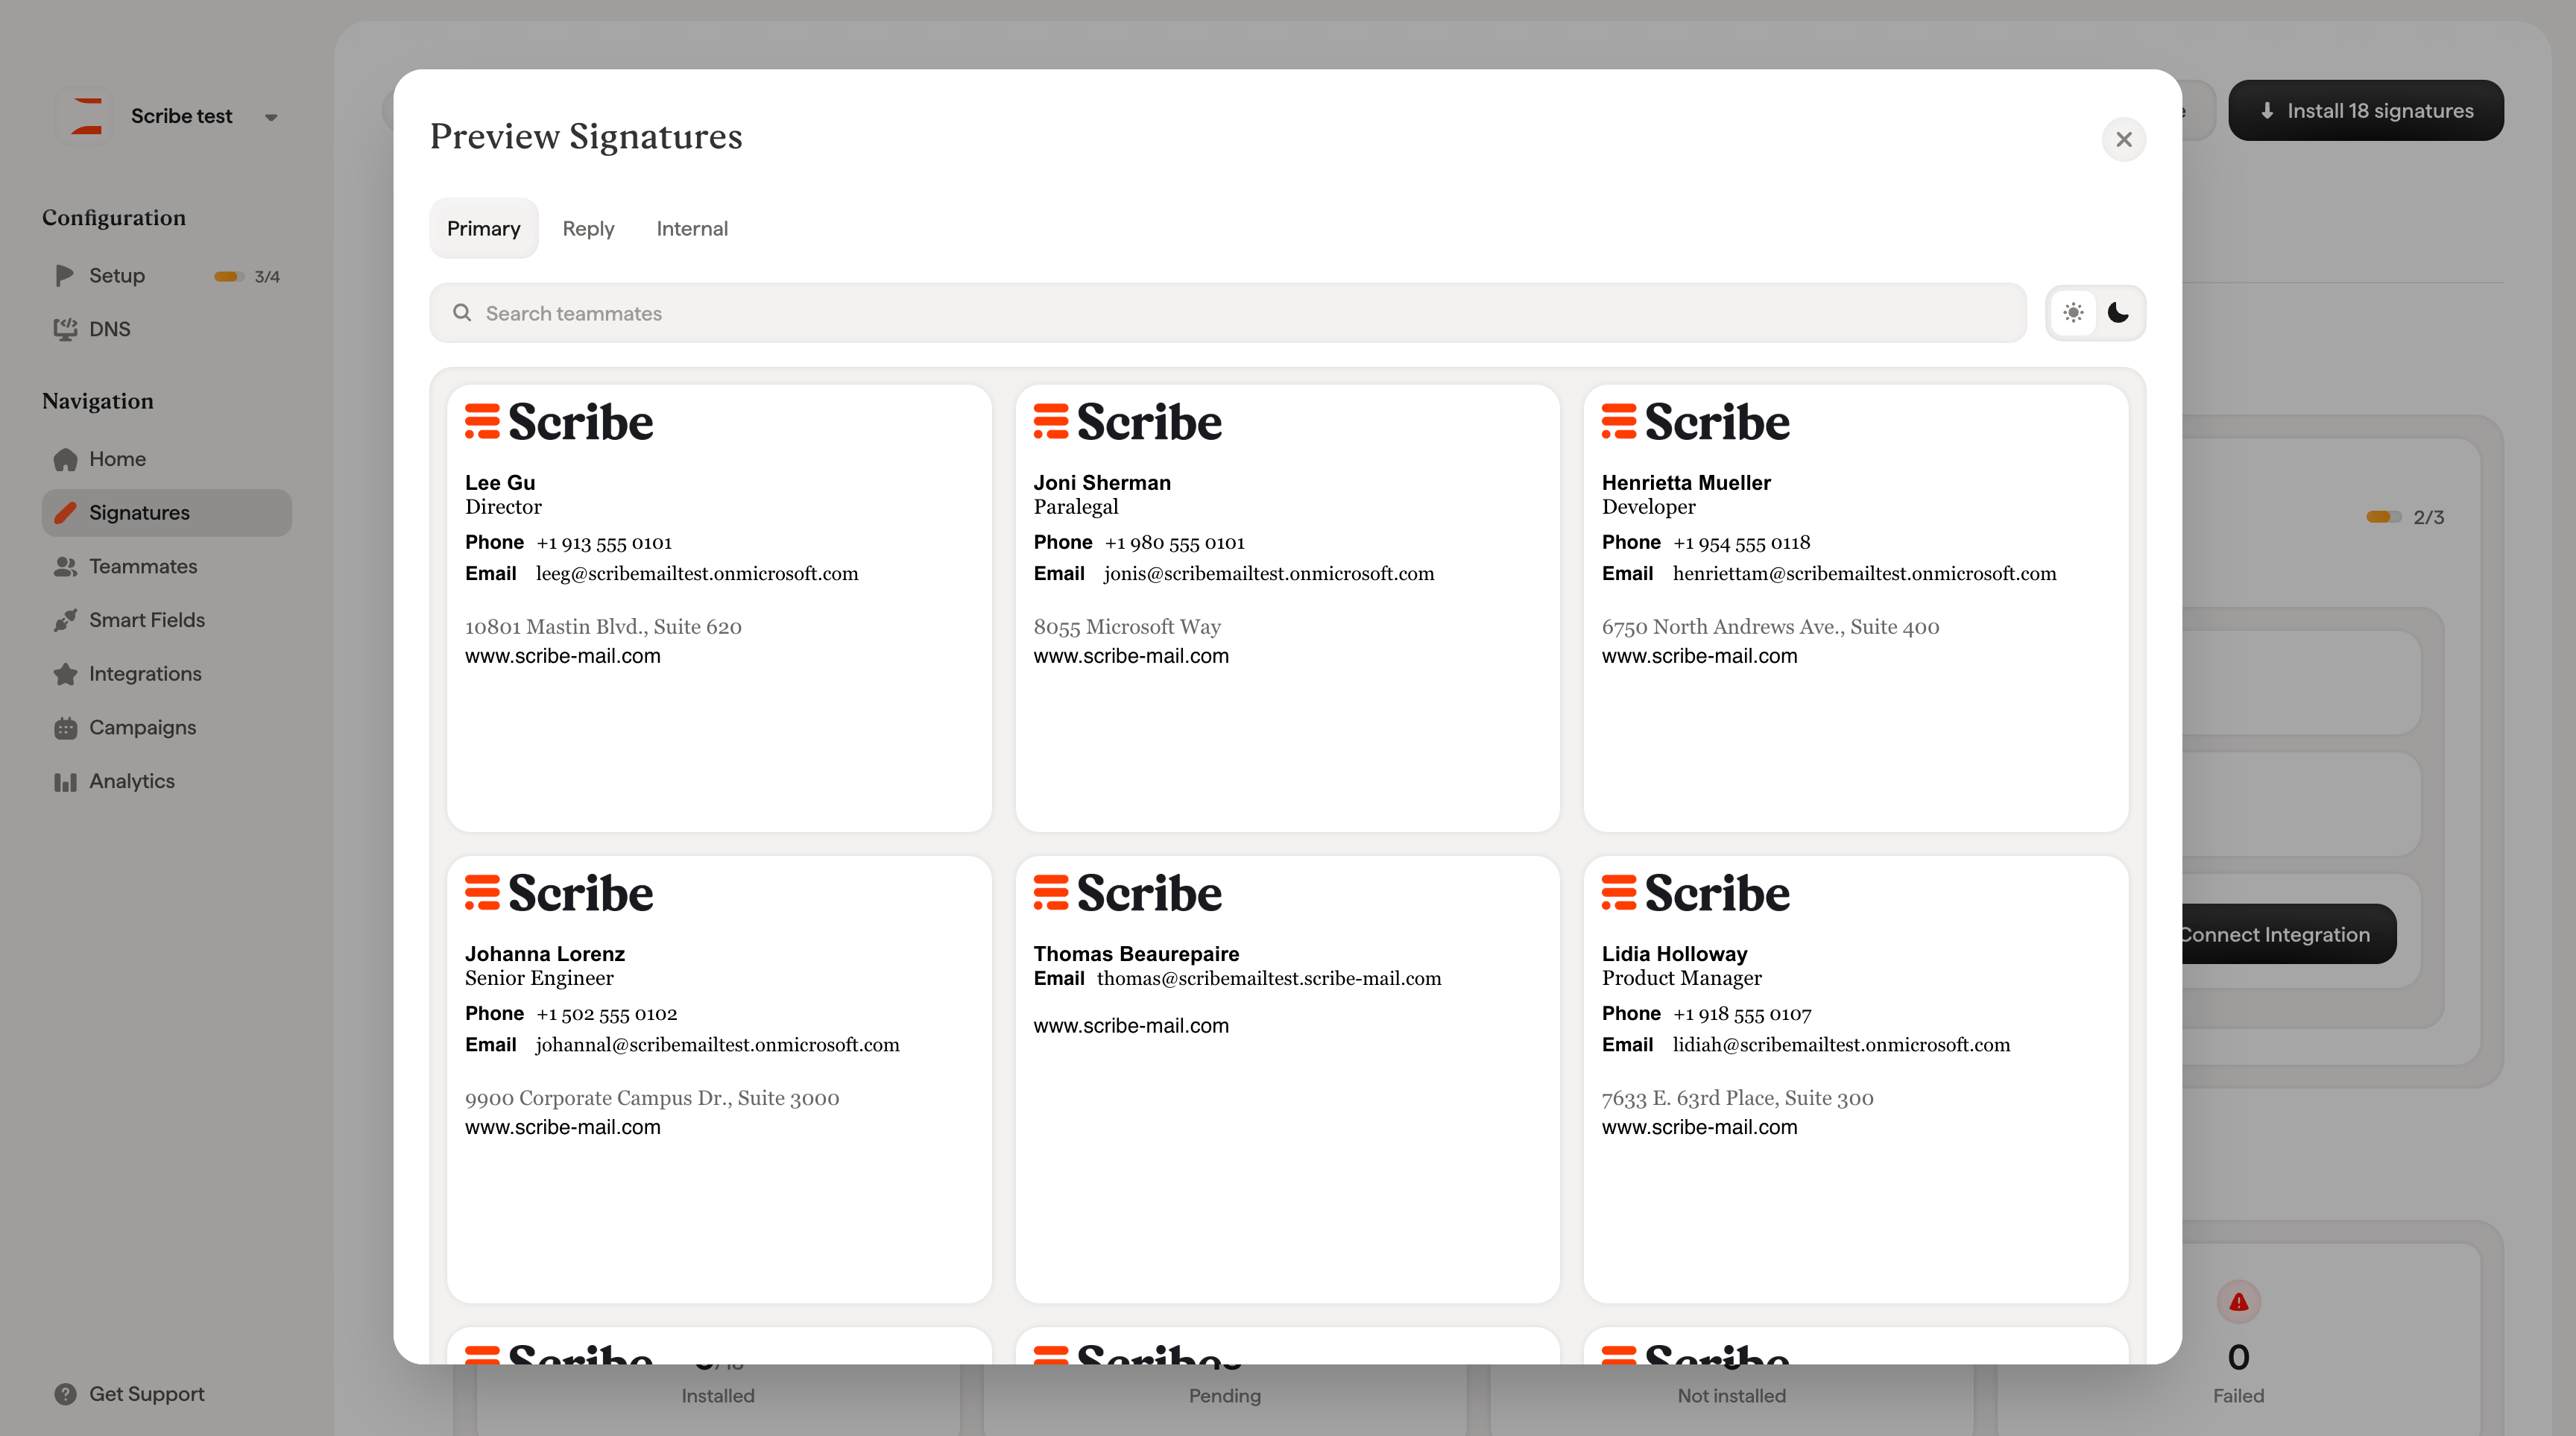The height and width of the screenshot is (1436, 2576).
Task: Click the Smart Fields plug icon
Action: point(65,620)
